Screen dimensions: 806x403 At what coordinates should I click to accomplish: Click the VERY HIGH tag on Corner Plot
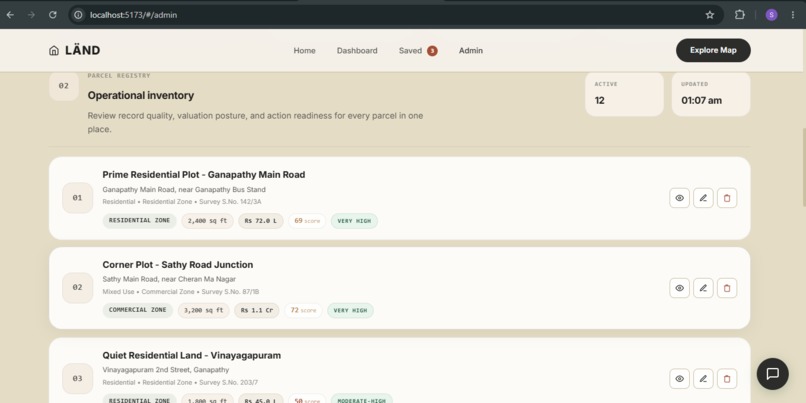(x=351, y=310)
